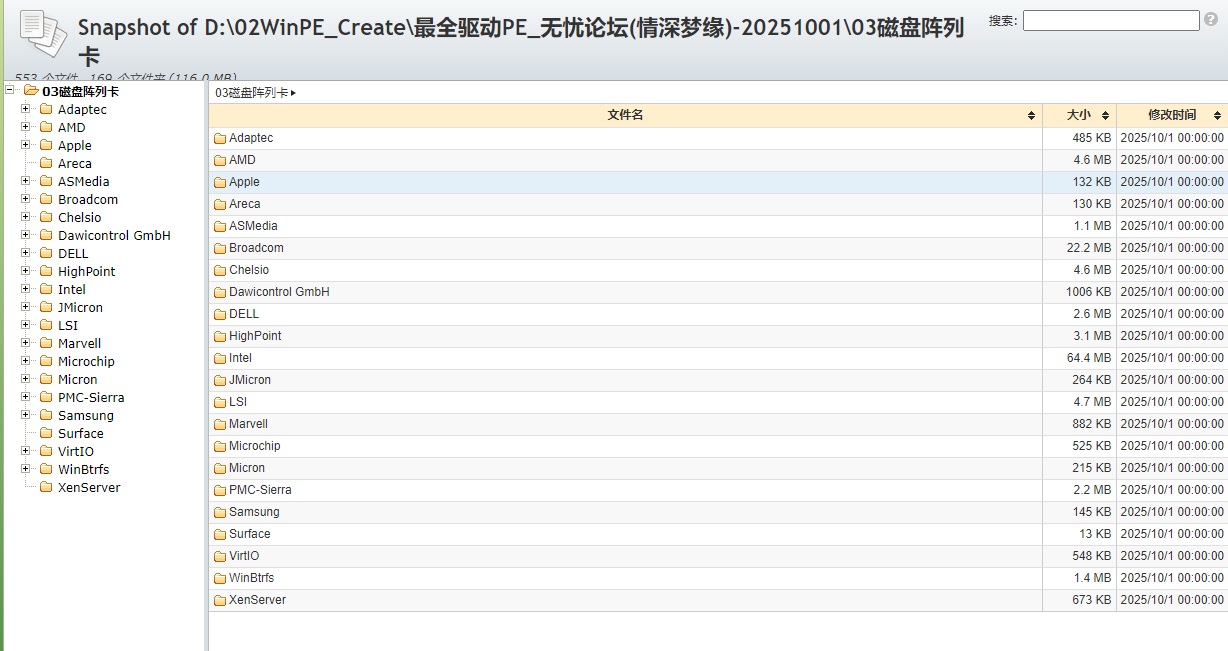
Task: Open the PMC-Sierra folder link
Action: (260, 490)
